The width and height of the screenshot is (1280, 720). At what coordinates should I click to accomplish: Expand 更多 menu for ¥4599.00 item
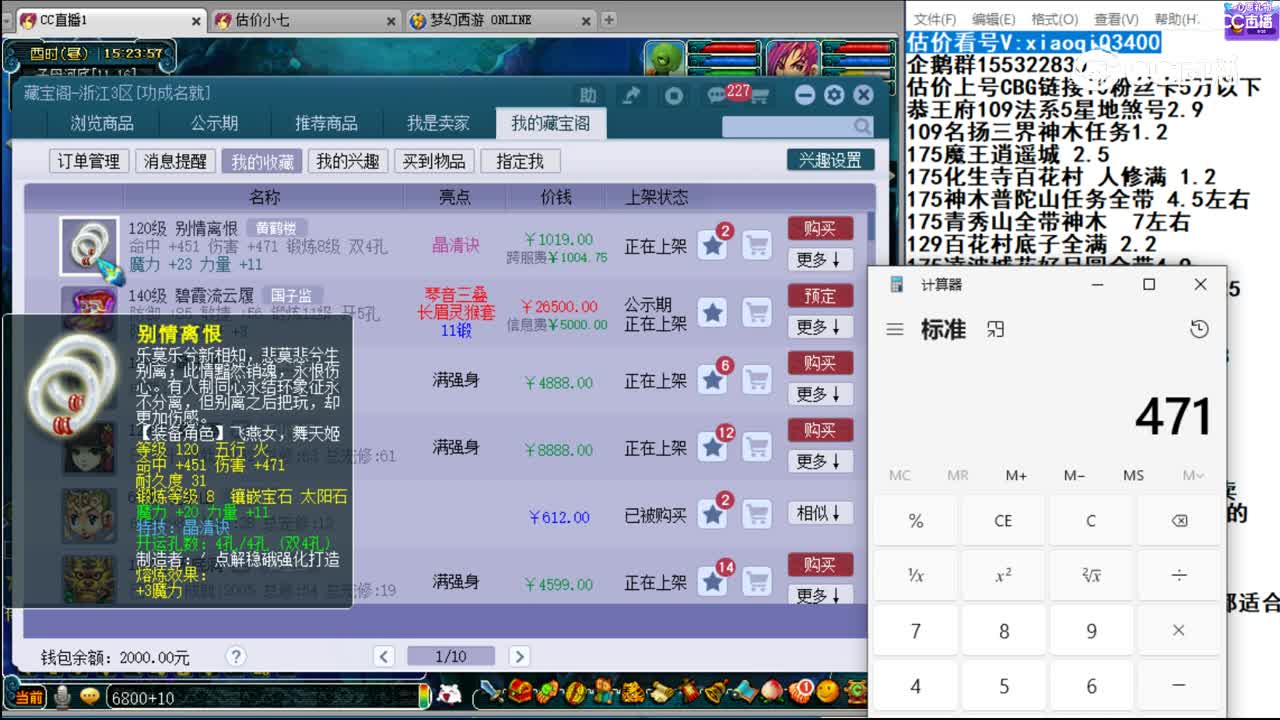[820, 595]
